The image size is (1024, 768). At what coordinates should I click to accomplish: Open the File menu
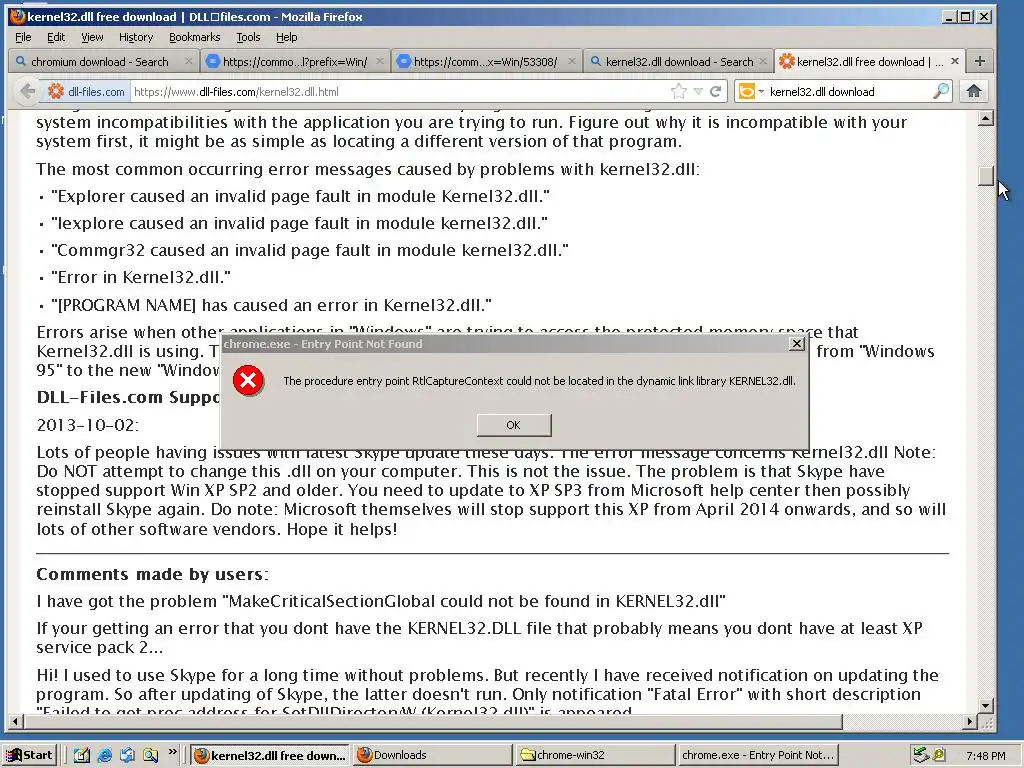click(23, 37)
